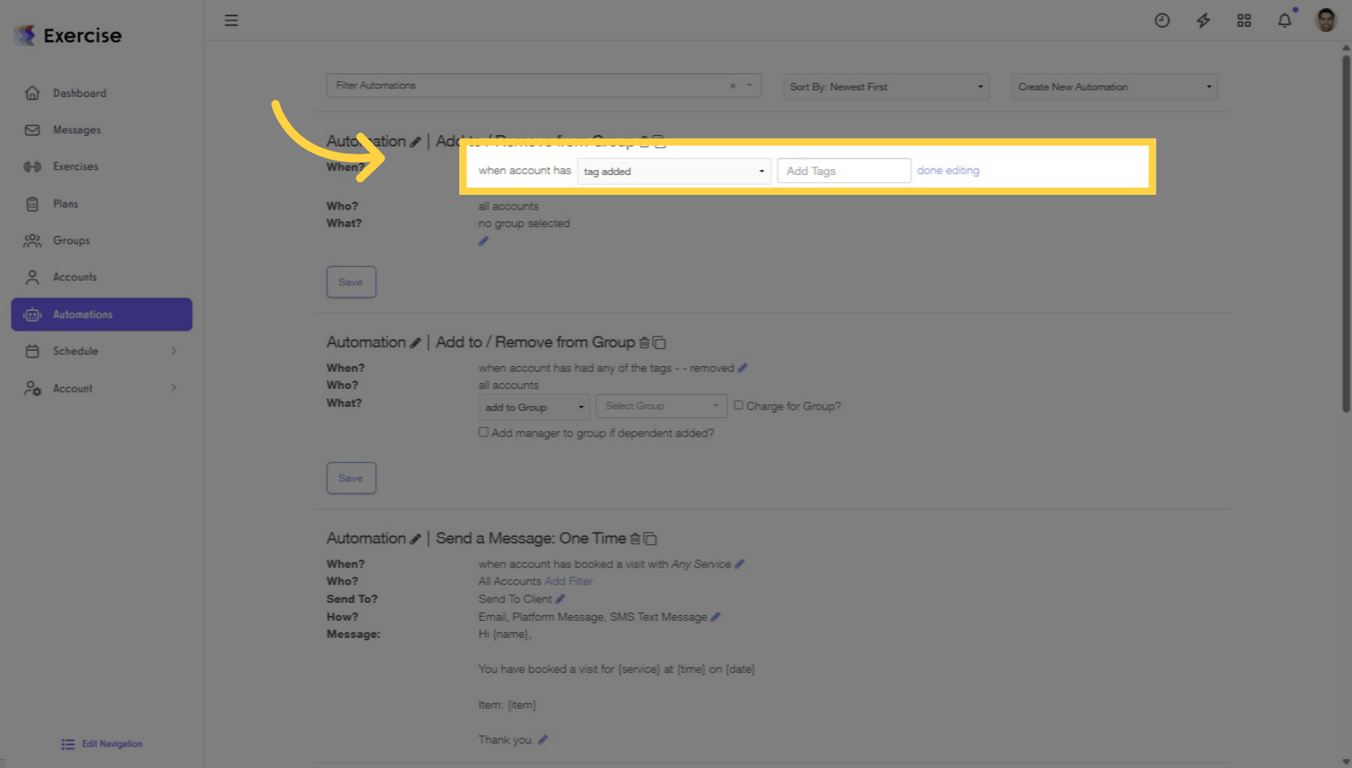
Task: Click done editing link
Action: coord(947,170)
